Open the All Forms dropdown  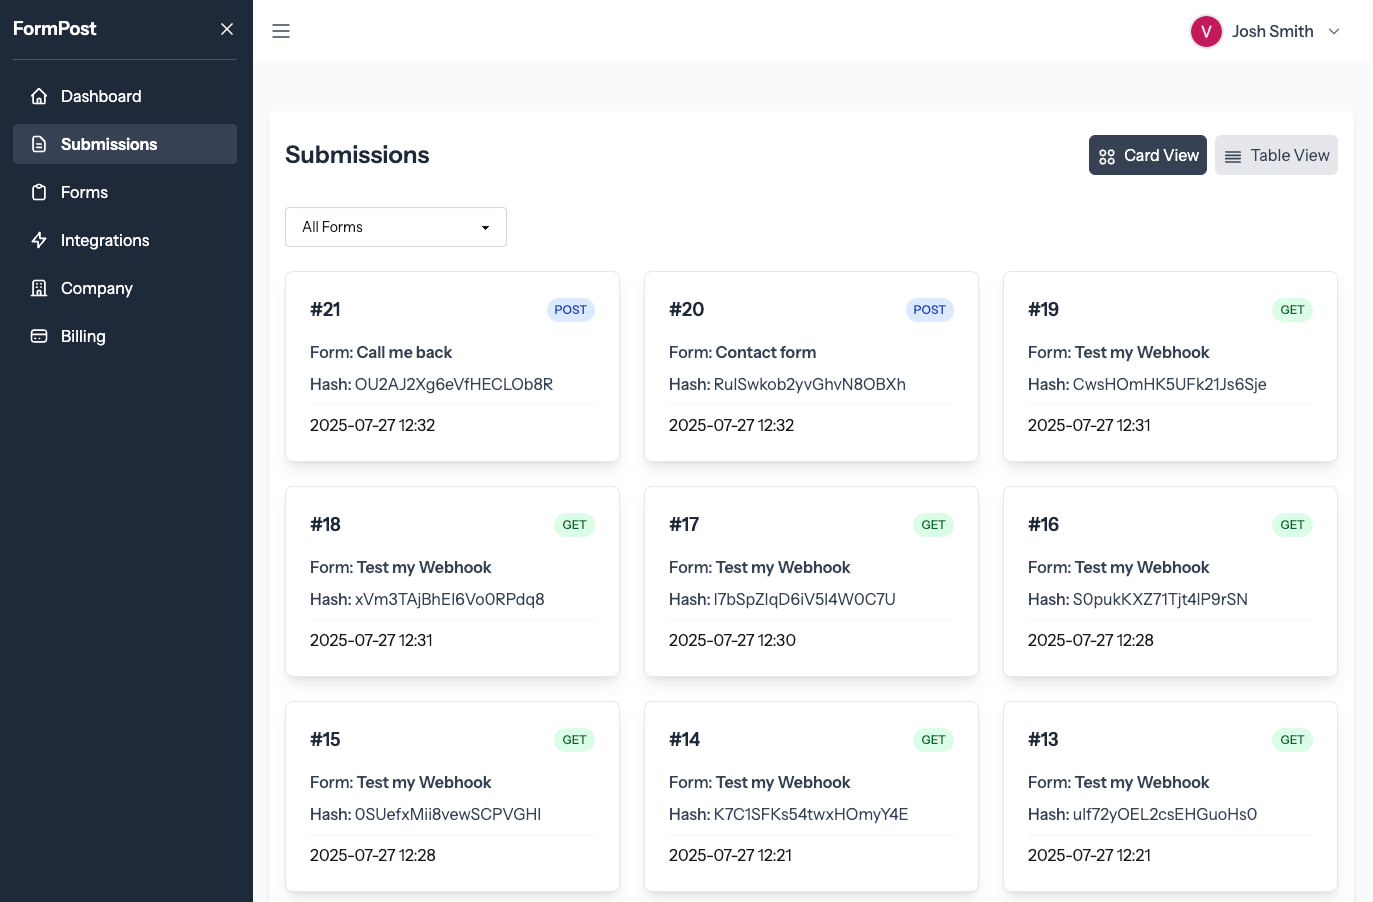[x=396, y=227]
